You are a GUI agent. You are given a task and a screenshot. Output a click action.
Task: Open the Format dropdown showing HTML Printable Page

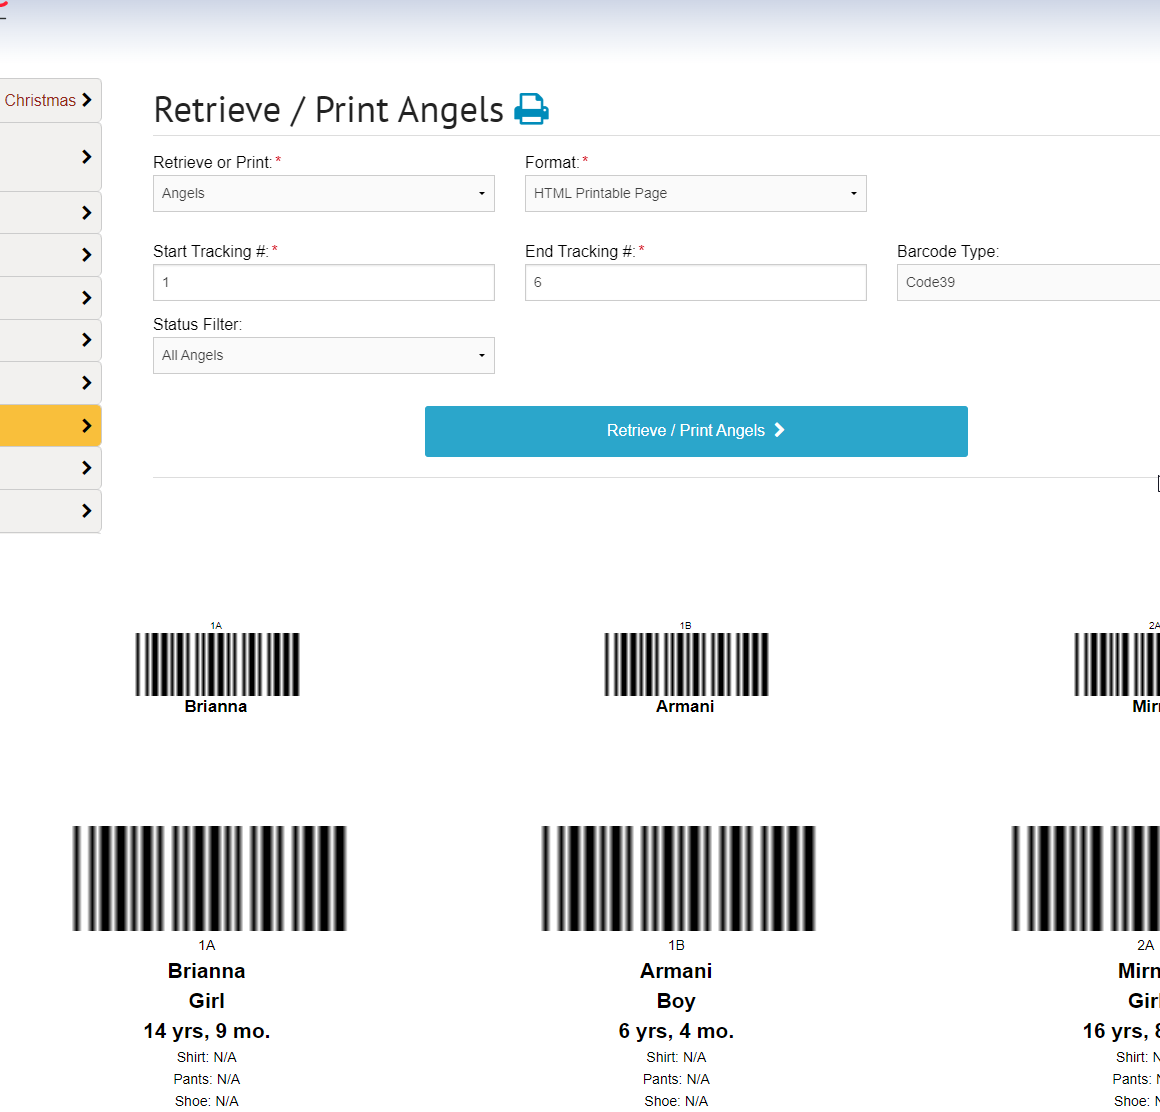click(695, 193)
